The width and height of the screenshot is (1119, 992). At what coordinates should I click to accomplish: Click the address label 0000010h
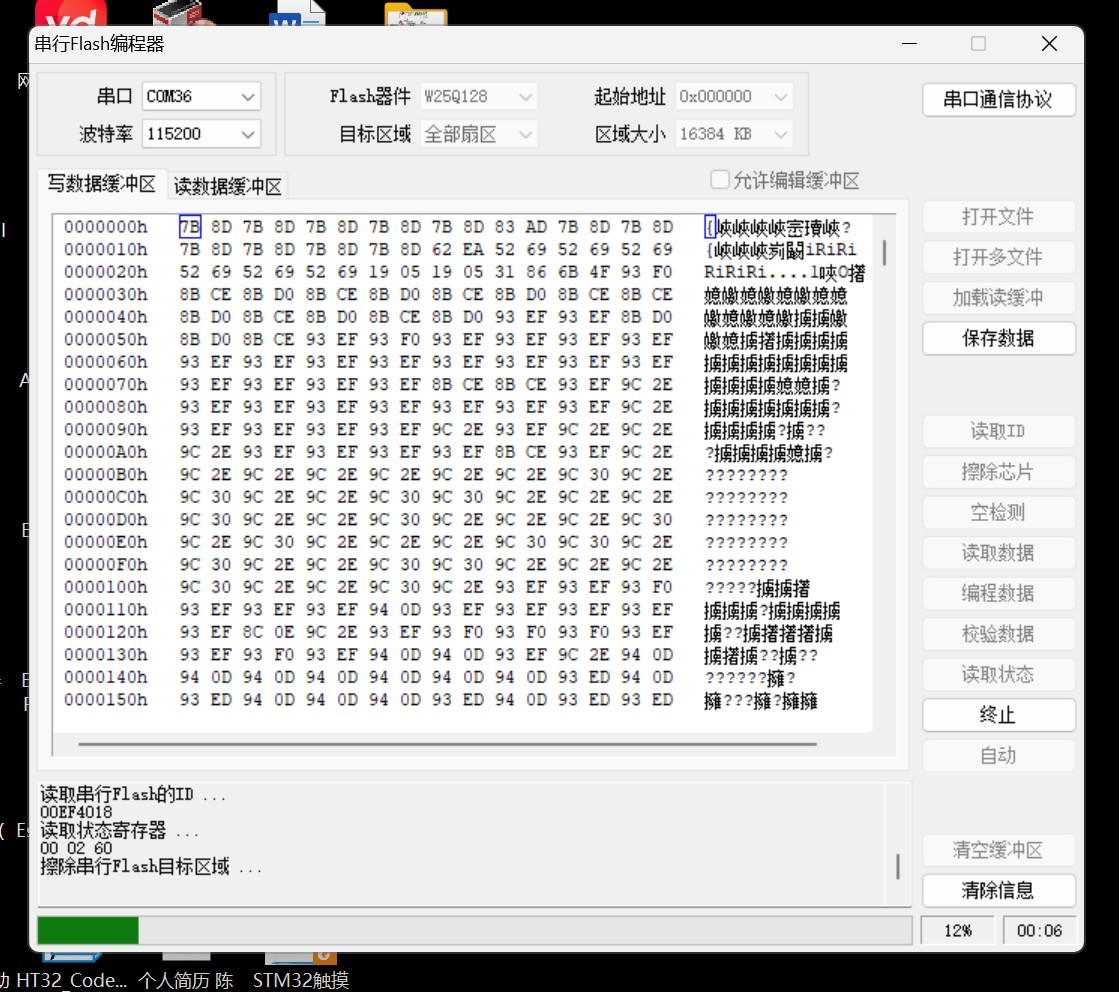[x=106, y=250]
